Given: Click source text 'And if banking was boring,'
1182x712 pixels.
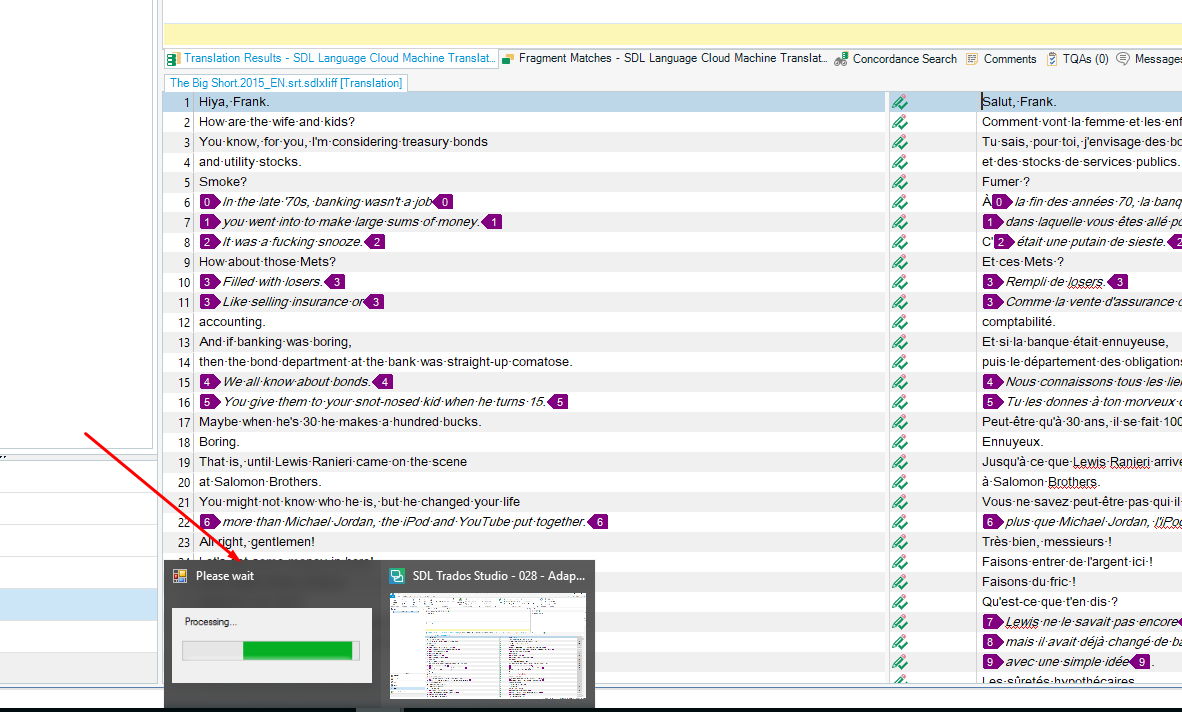Looking at the screenshot, I should point(275,342).
